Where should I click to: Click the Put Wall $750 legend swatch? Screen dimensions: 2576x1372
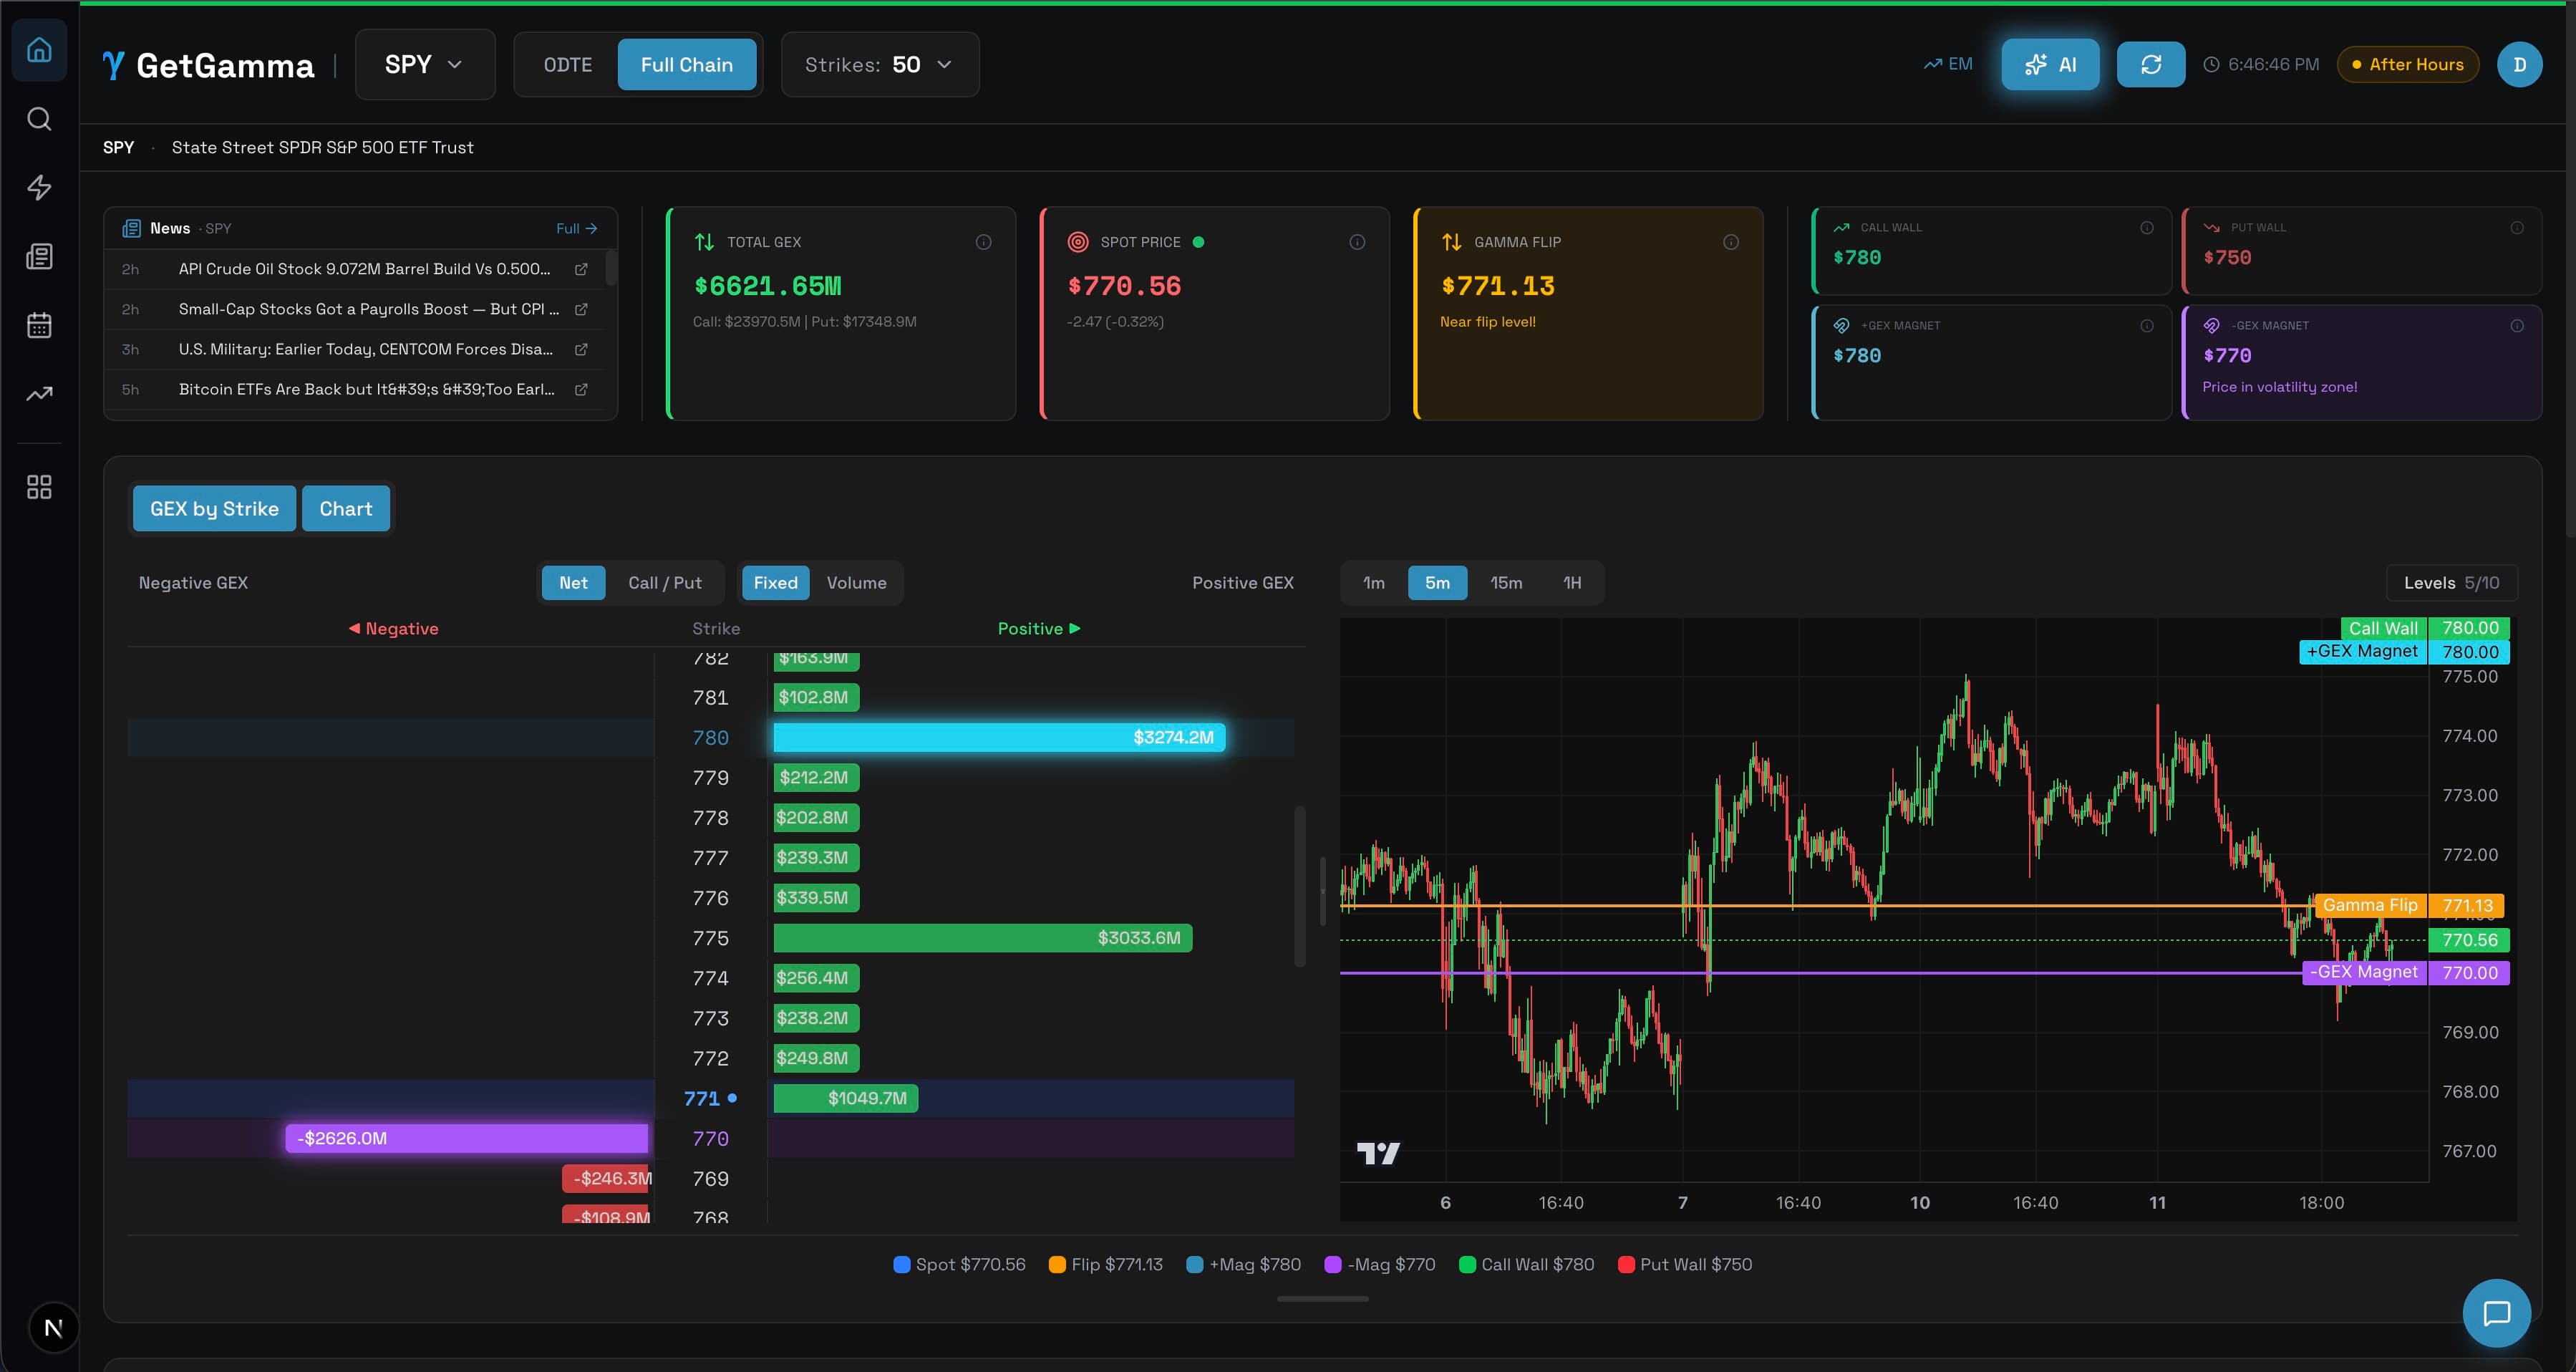(1626, 1264)
